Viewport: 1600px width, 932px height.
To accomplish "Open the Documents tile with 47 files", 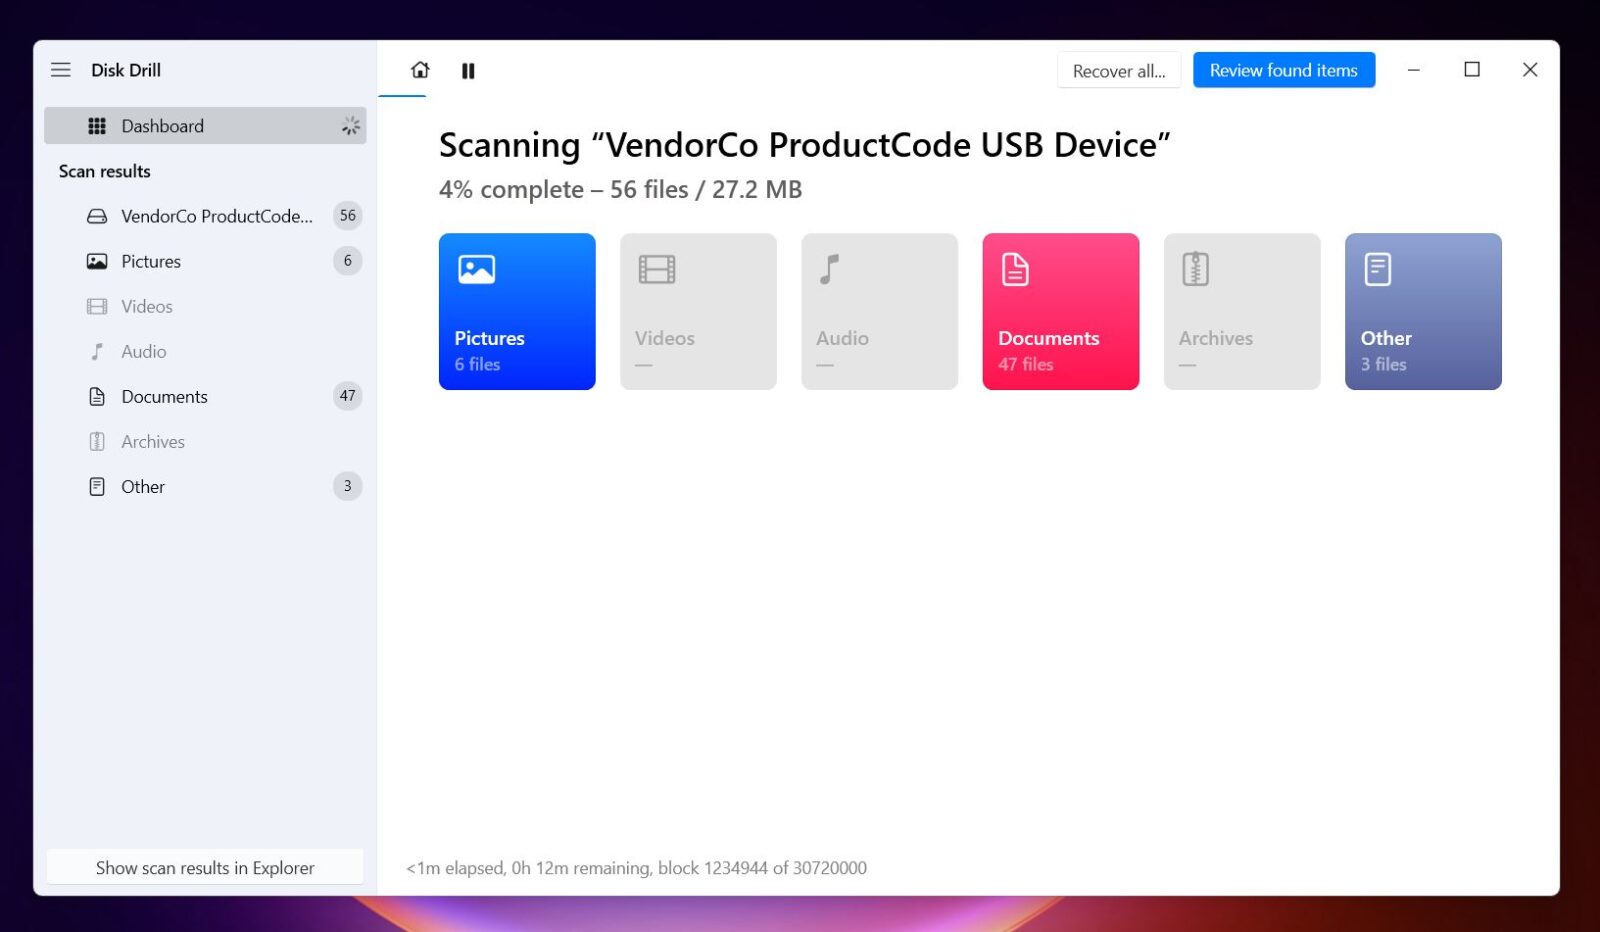I will pos(1060,311).
